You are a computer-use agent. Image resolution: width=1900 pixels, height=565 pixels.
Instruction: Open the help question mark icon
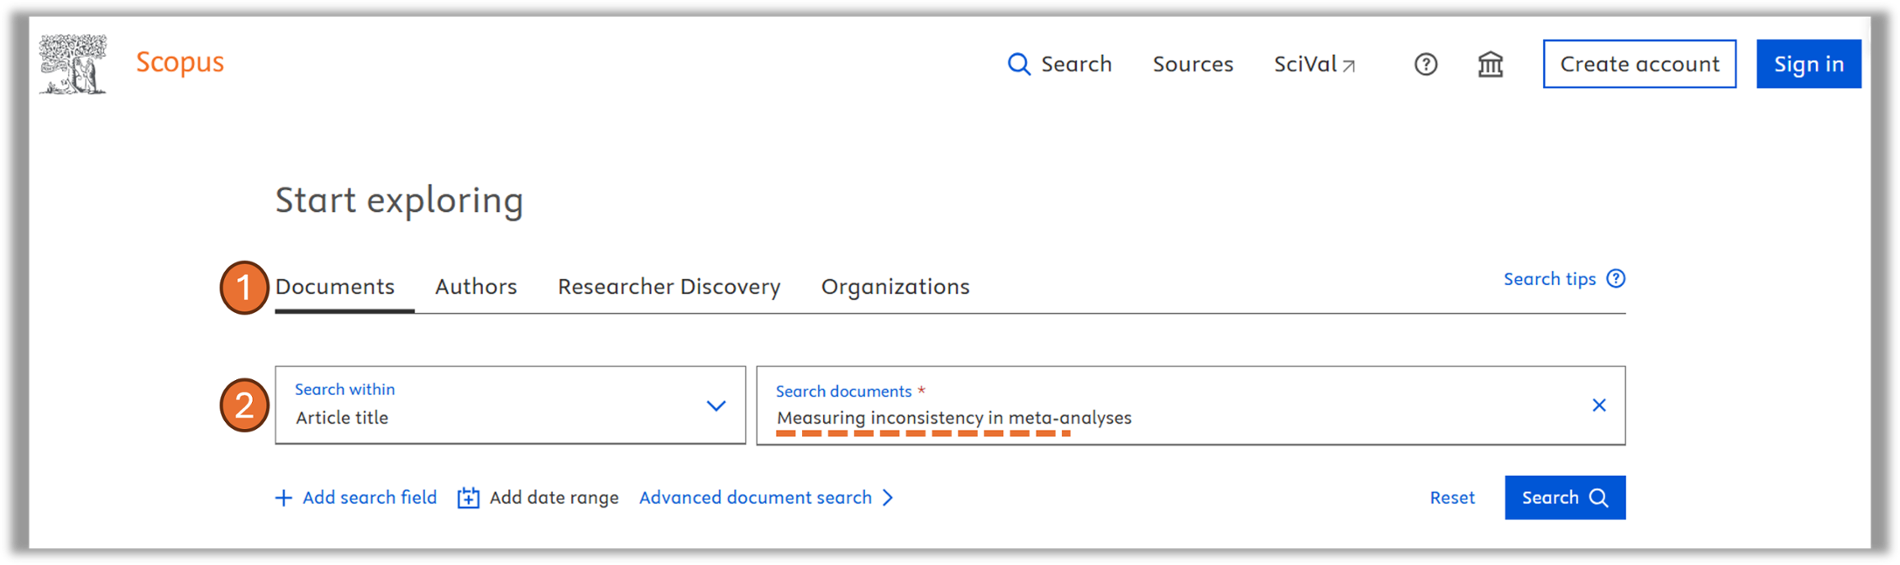pyautogui.click(x=1426, y=64)
